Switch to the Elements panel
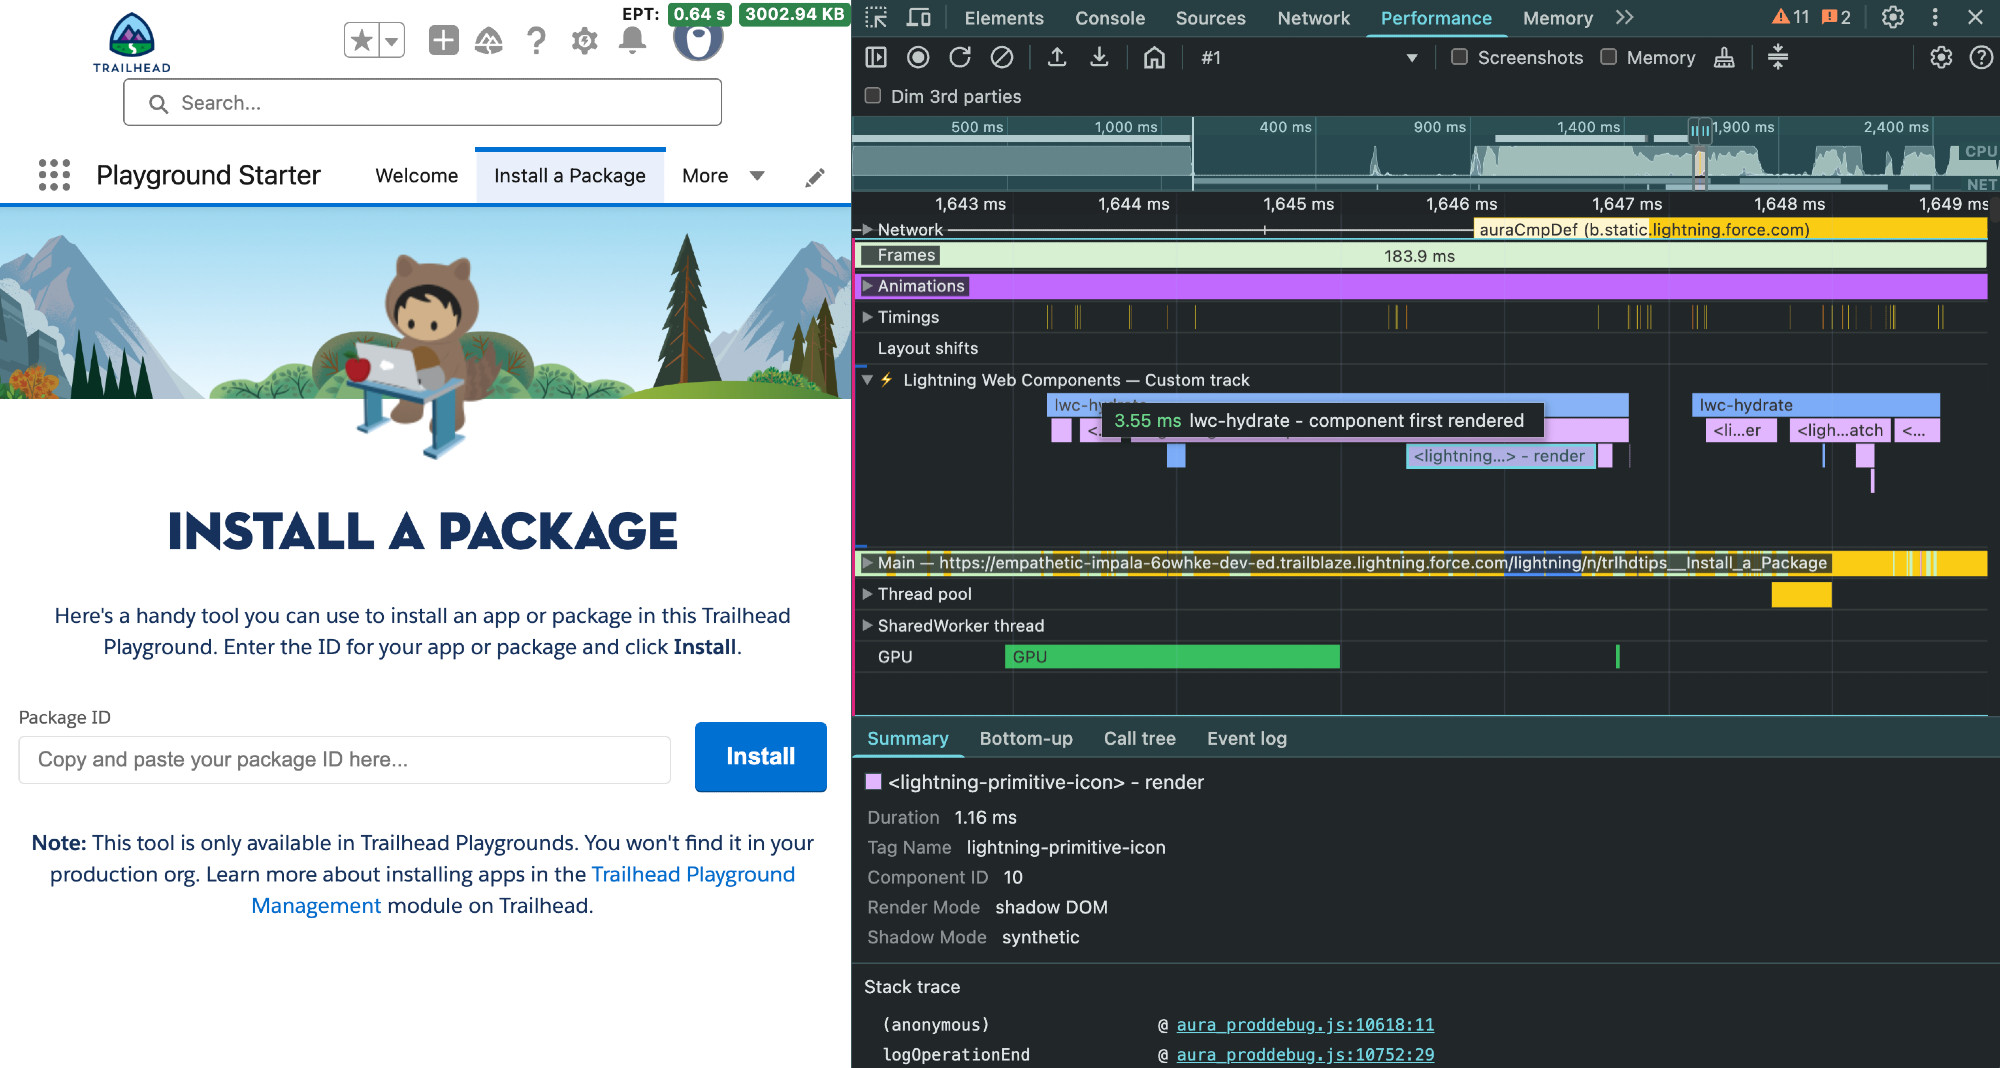 click(1003, 18)
